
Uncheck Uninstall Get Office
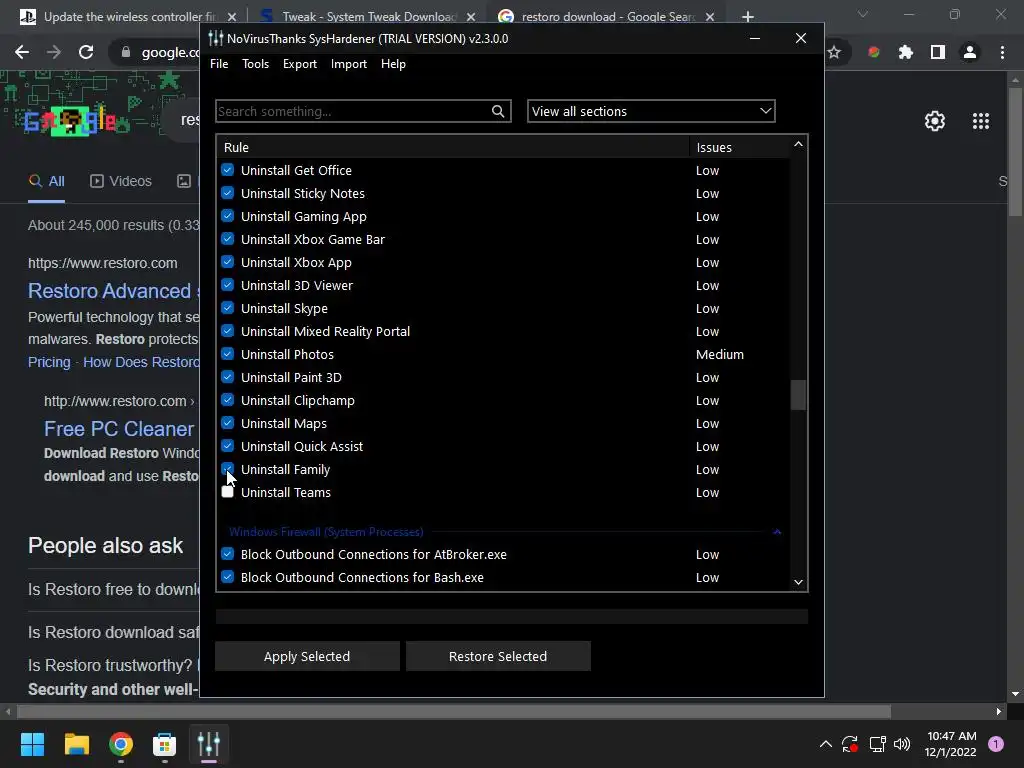coord(227,170)
